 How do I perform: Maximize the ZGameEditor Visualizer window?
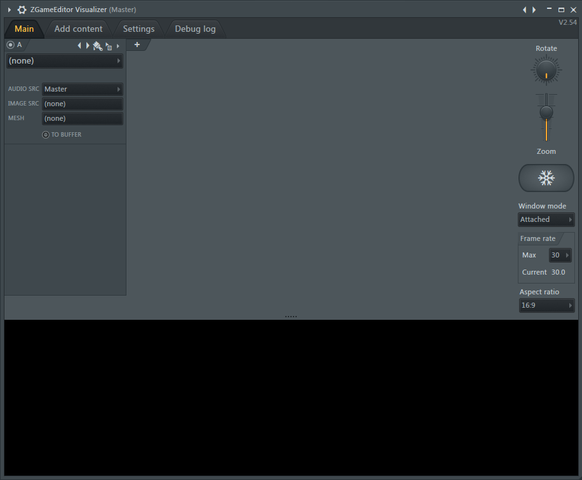click(561, 10)
